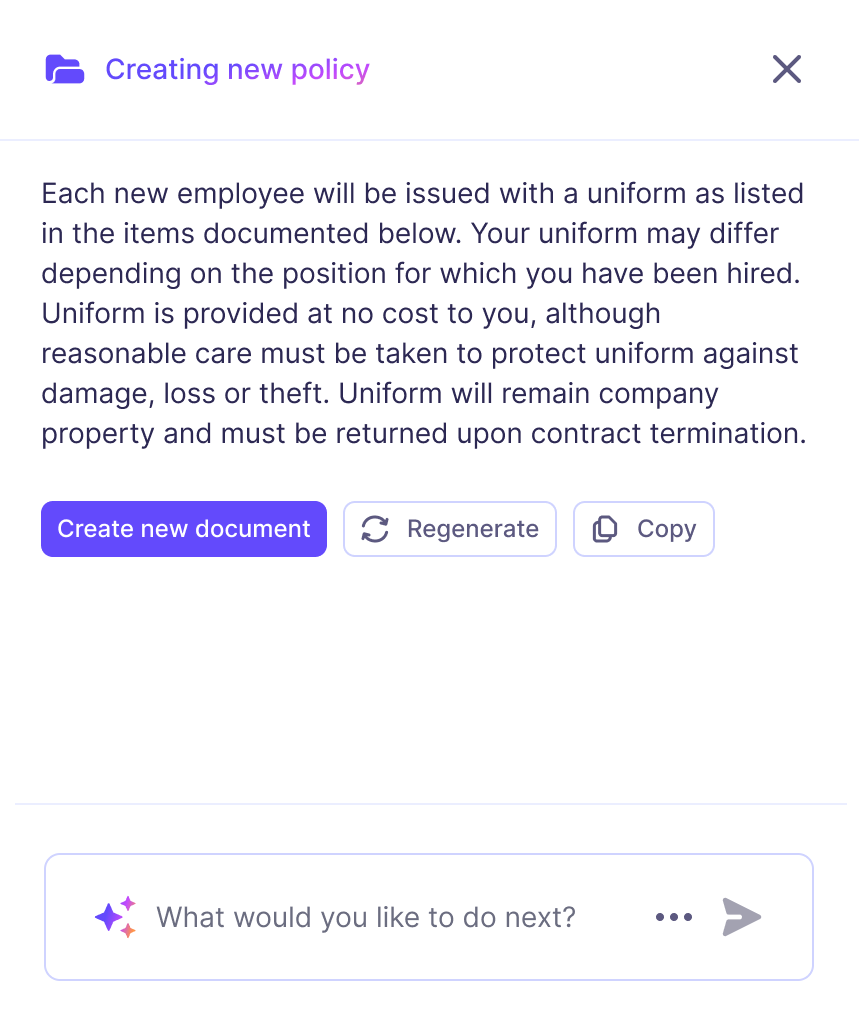Close the Creating new policy panel
Viewport: 859px width, 1032px height.
(x=787, y=69)
